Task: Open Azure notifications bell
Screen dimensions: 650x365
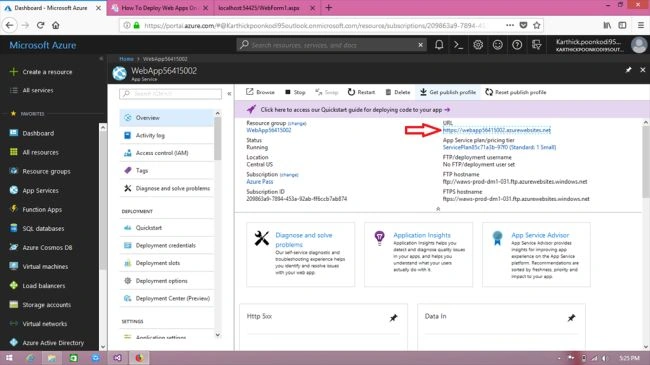Action: [x=439, y=45]
